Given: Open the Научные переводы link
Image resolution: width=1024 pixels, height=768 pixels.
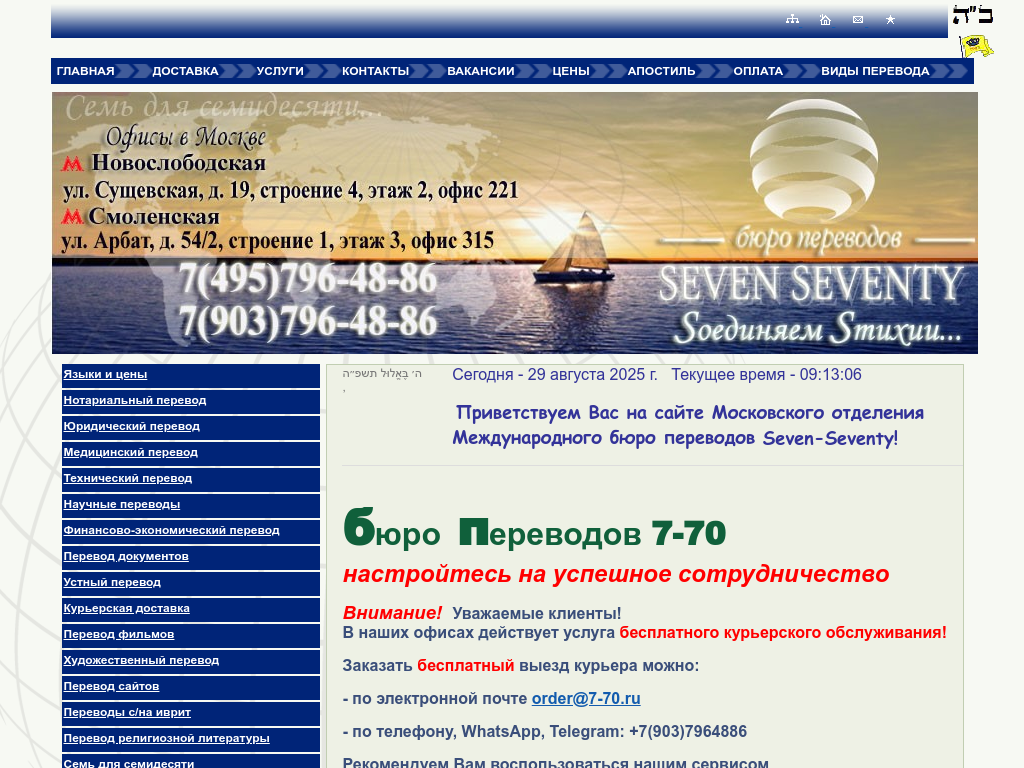Looking at the screenshot, I should click(121, 505).
